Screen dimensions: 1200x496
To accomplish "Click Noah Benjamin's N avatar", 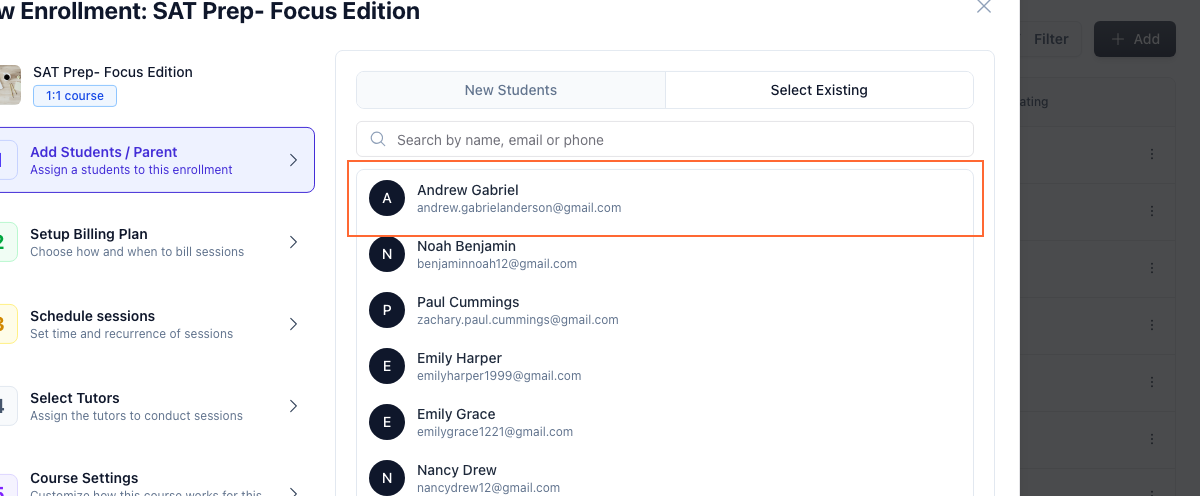I will coord(387,254).
